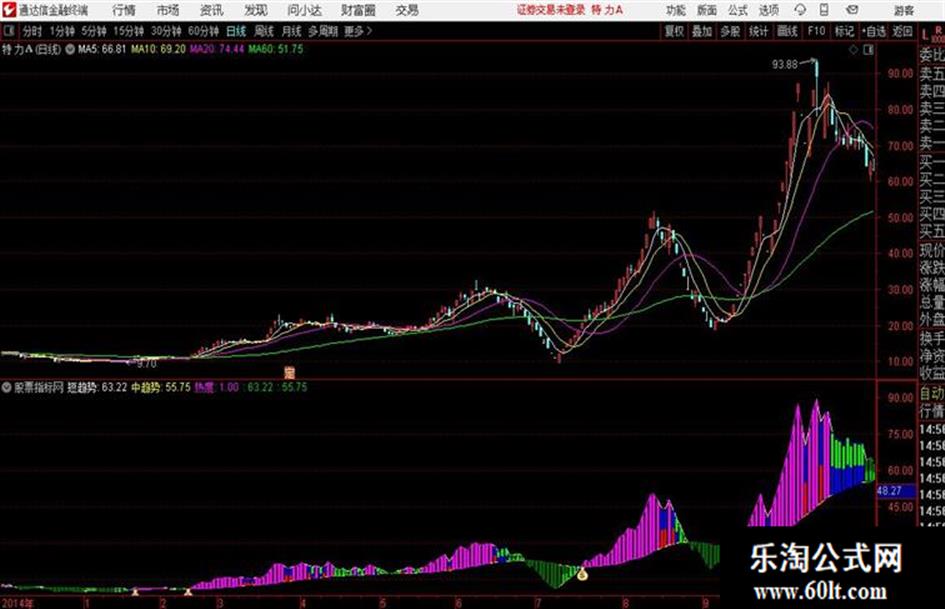
Task: Open the 问小达 menu
Action: (x=304, y=10)
